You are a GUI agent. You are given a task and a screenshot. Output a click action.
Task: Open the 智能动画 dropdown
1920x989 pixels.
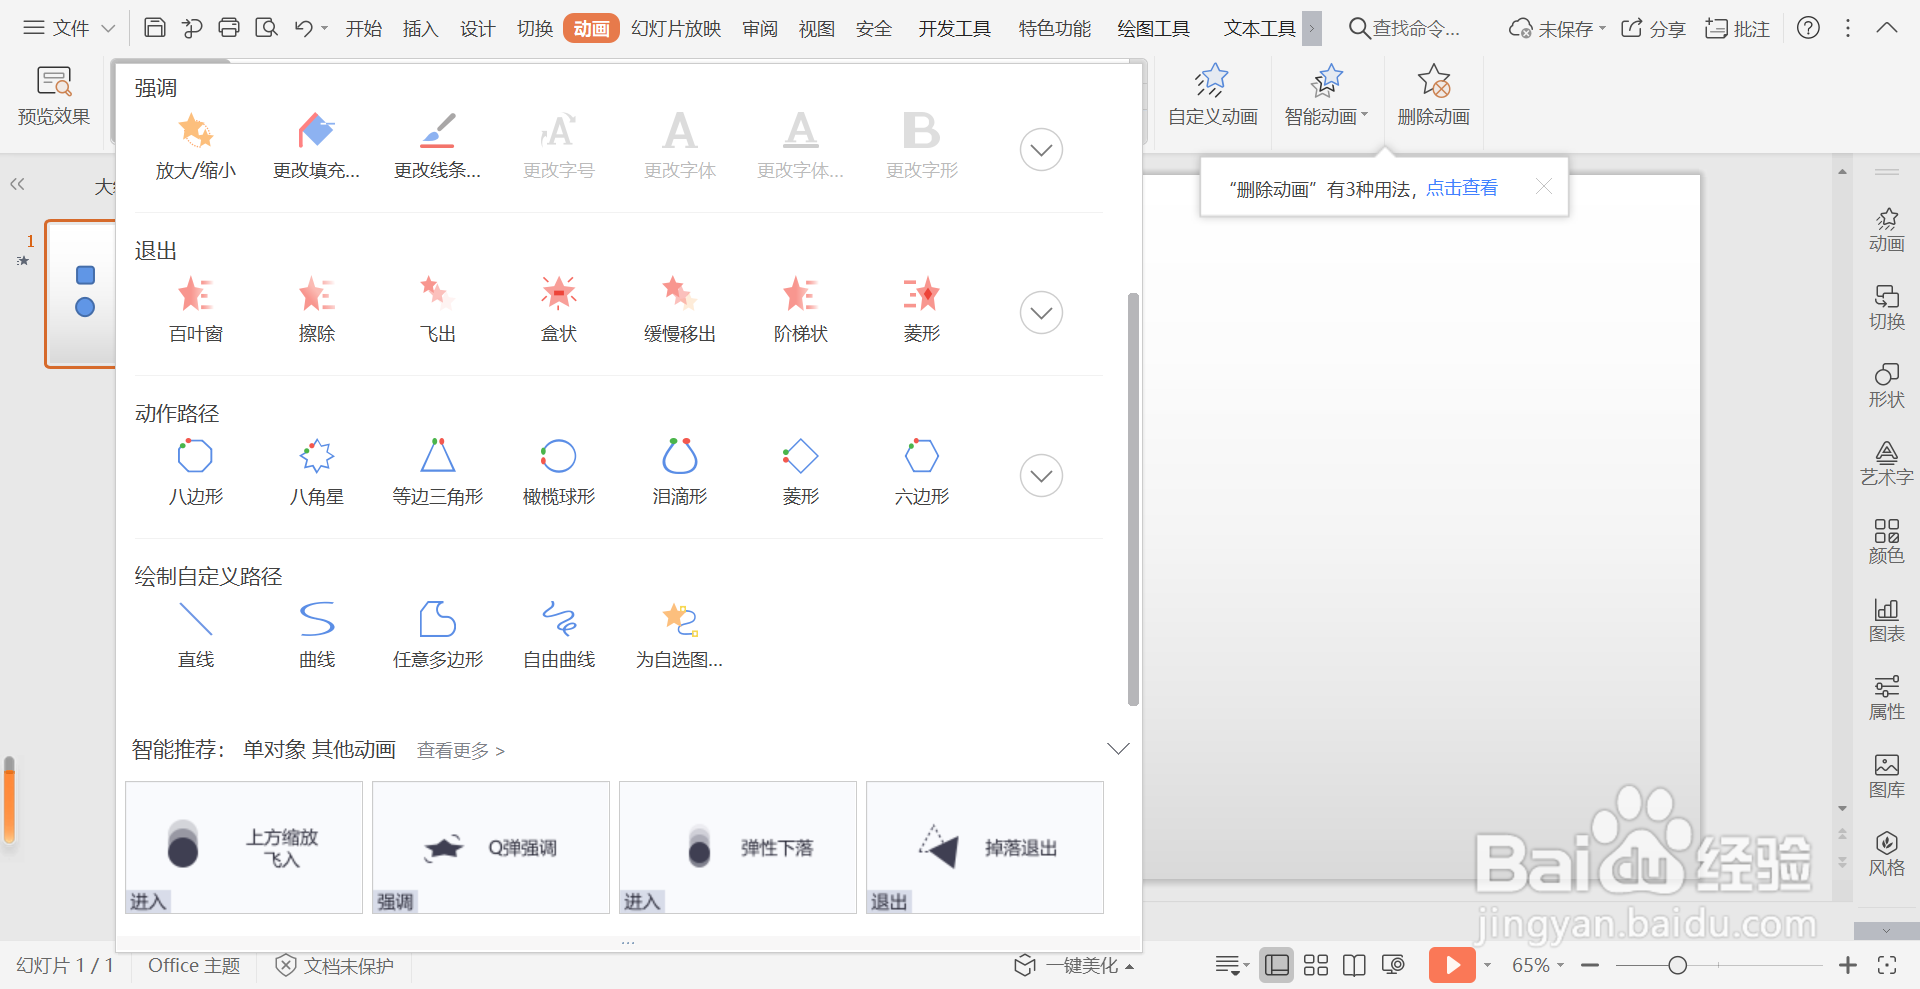(x=1326, y=95)
